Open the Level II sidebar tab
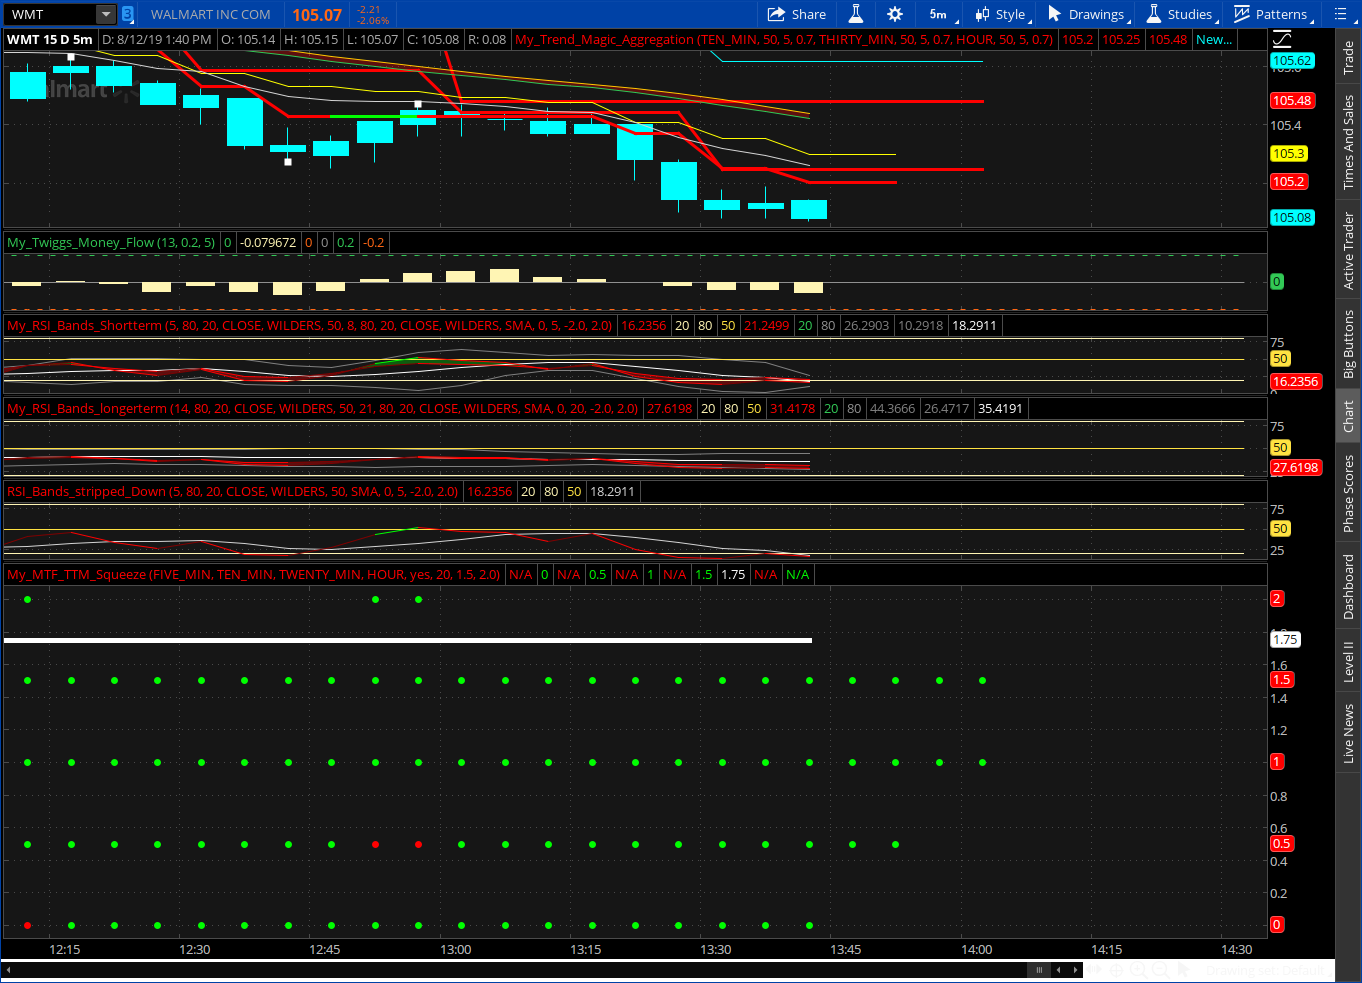The height and width of the screenshot is (983, 1362). click(1348, 661)
